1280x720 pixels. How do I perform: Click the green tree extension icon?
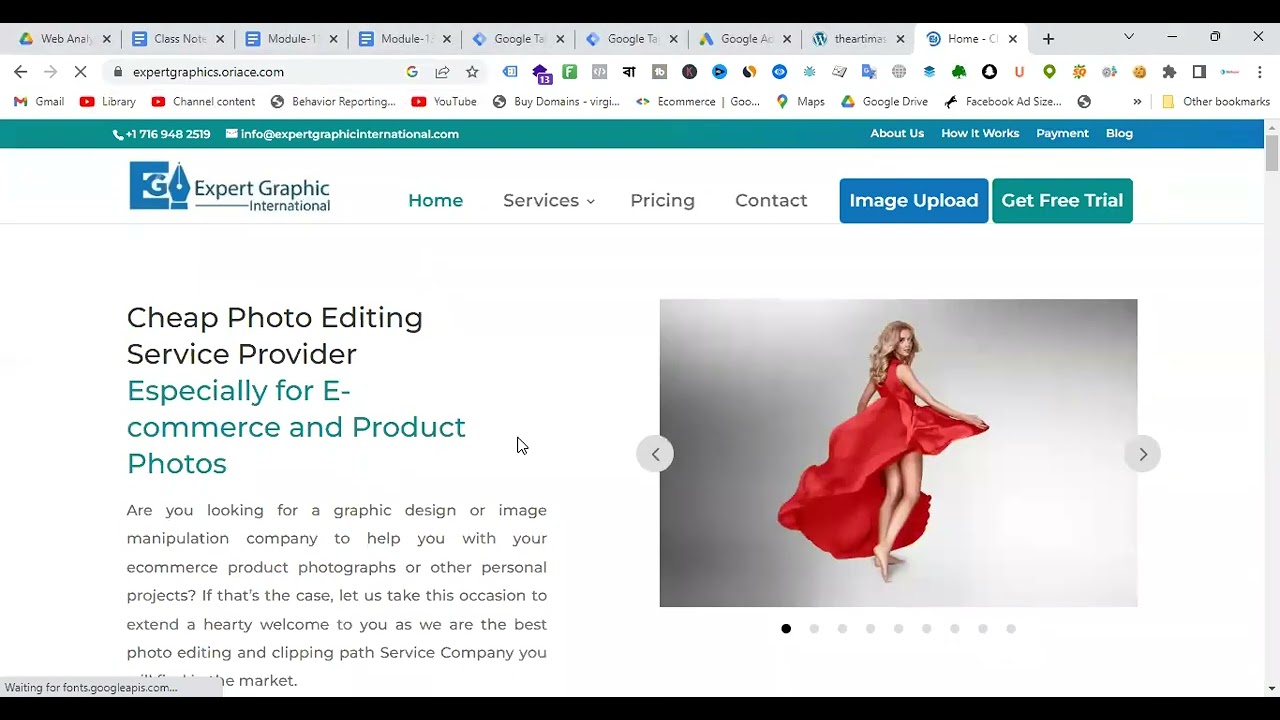click(959, 72)
